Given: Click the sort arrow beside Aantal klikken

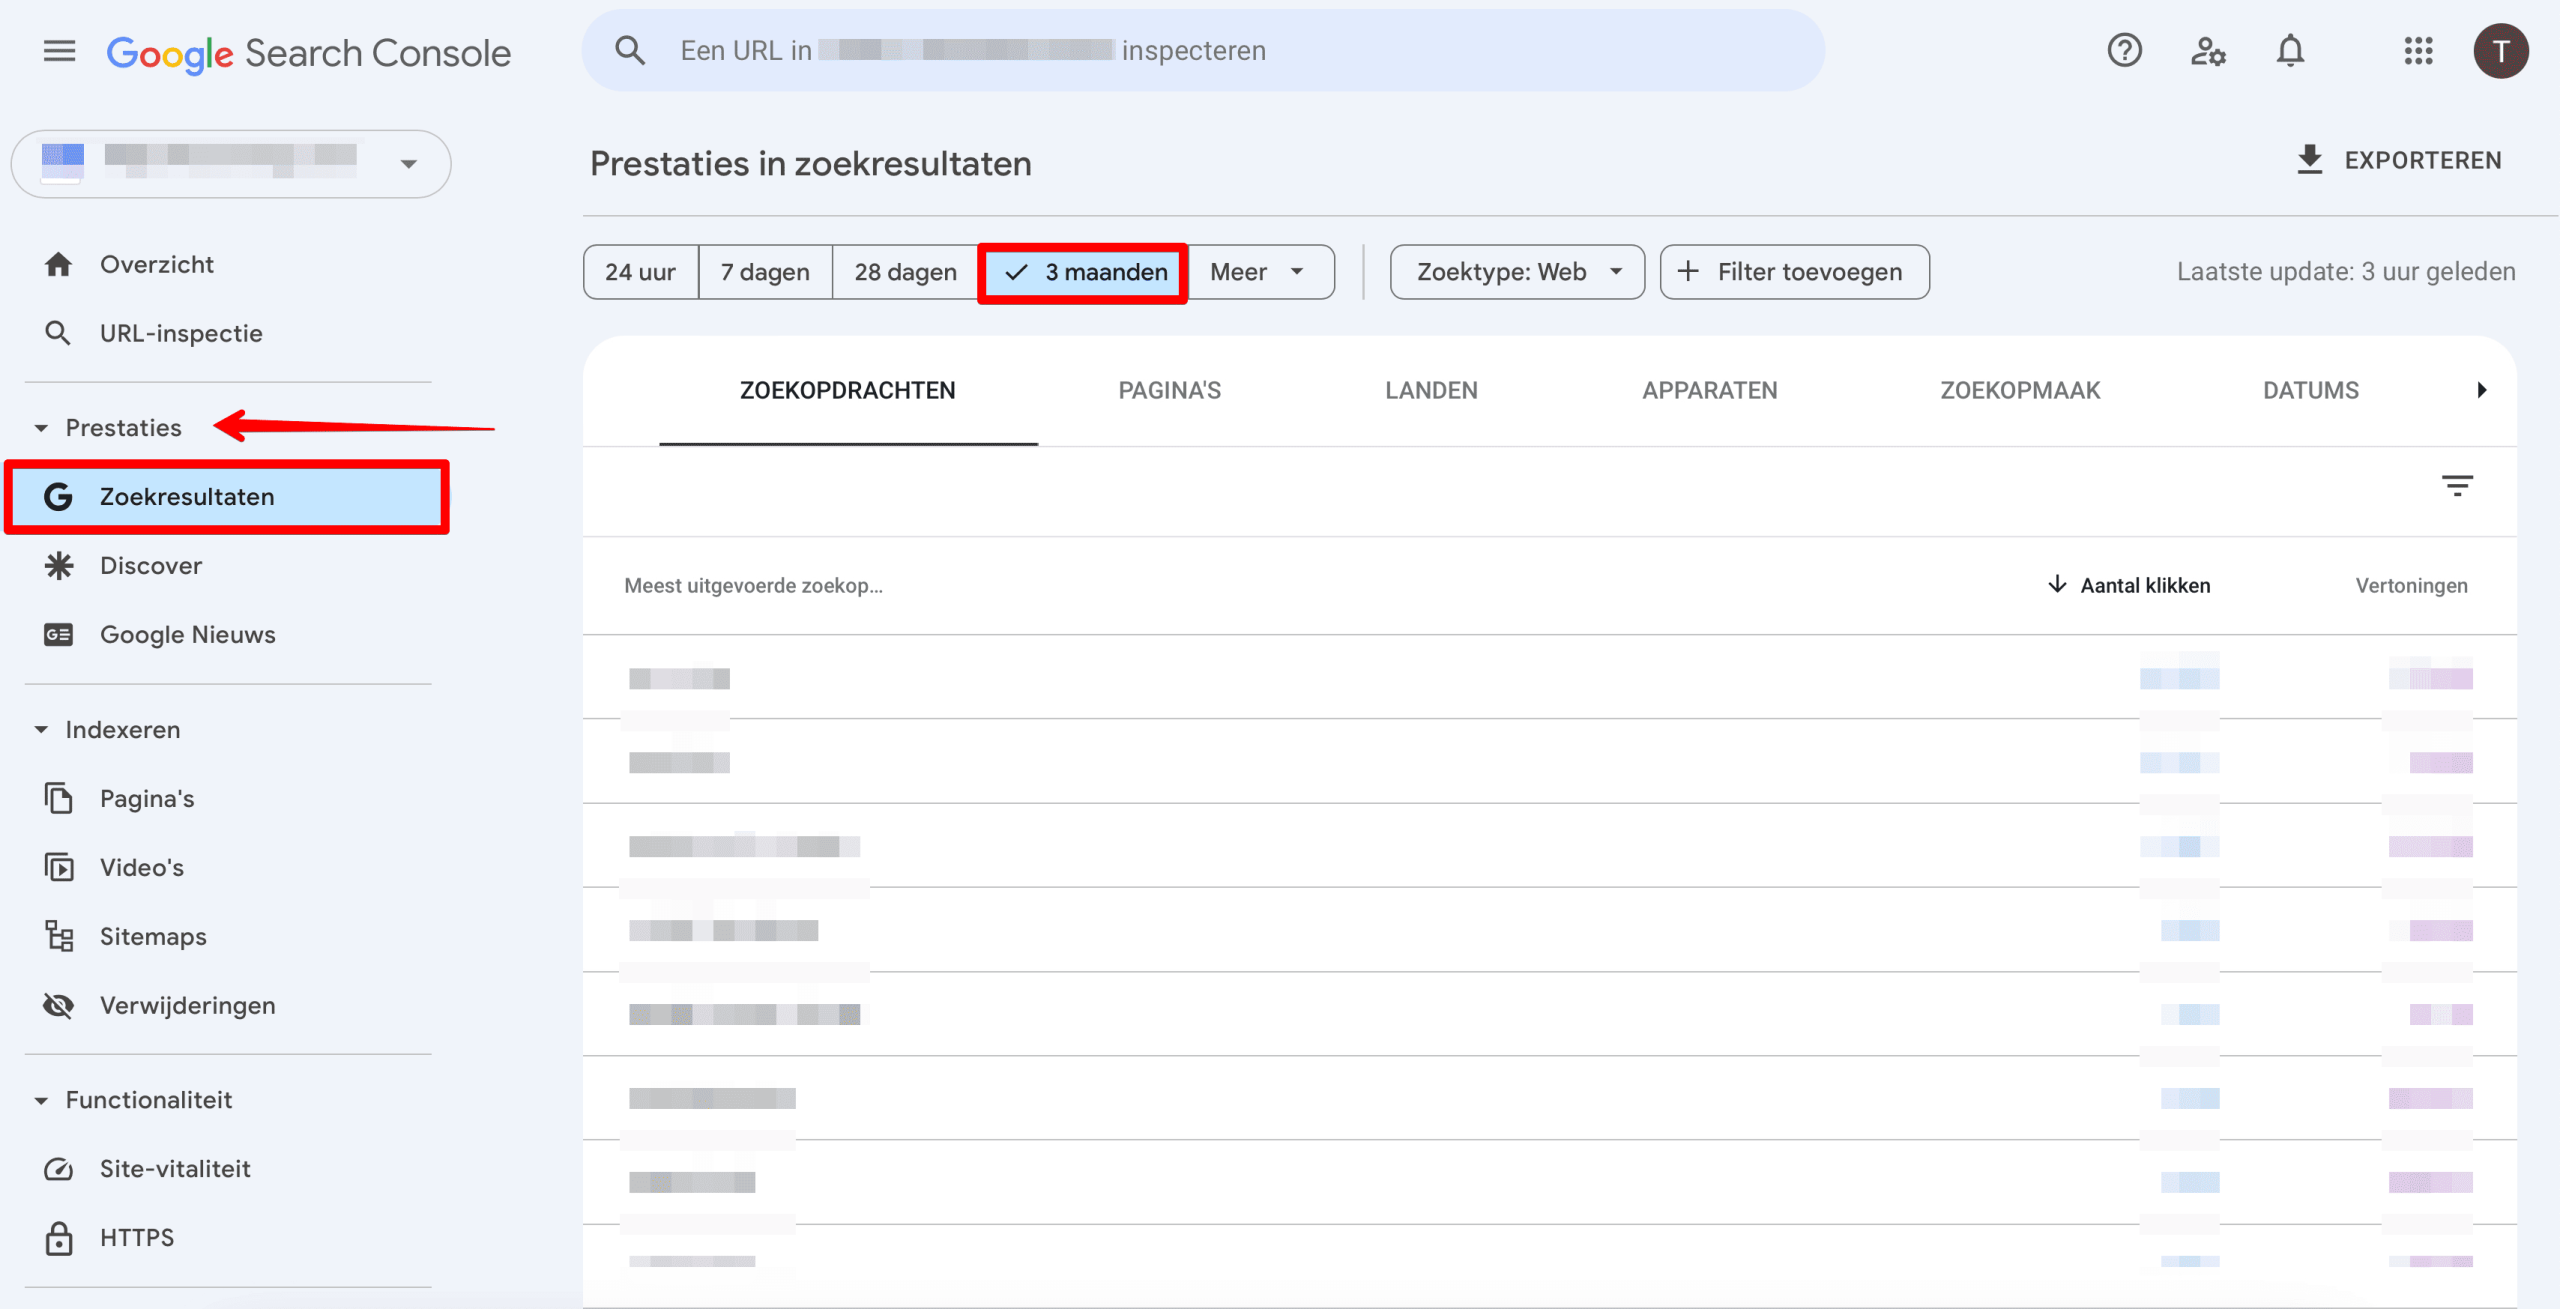Looking at the screenshot, I should (x=2057, y=584).
